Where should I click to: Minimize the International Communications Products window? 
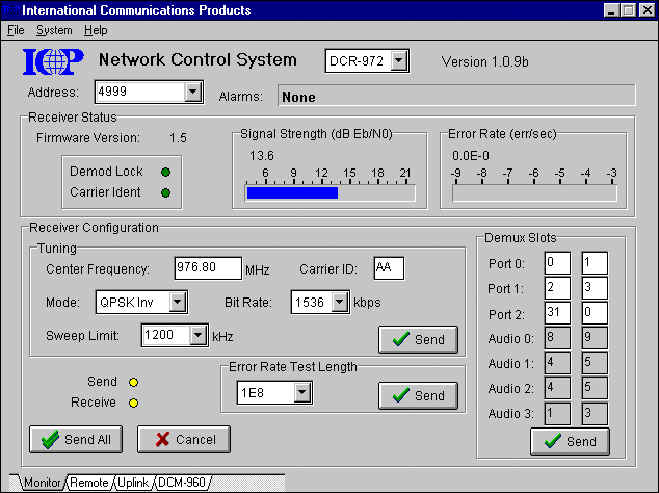point(611,10)
